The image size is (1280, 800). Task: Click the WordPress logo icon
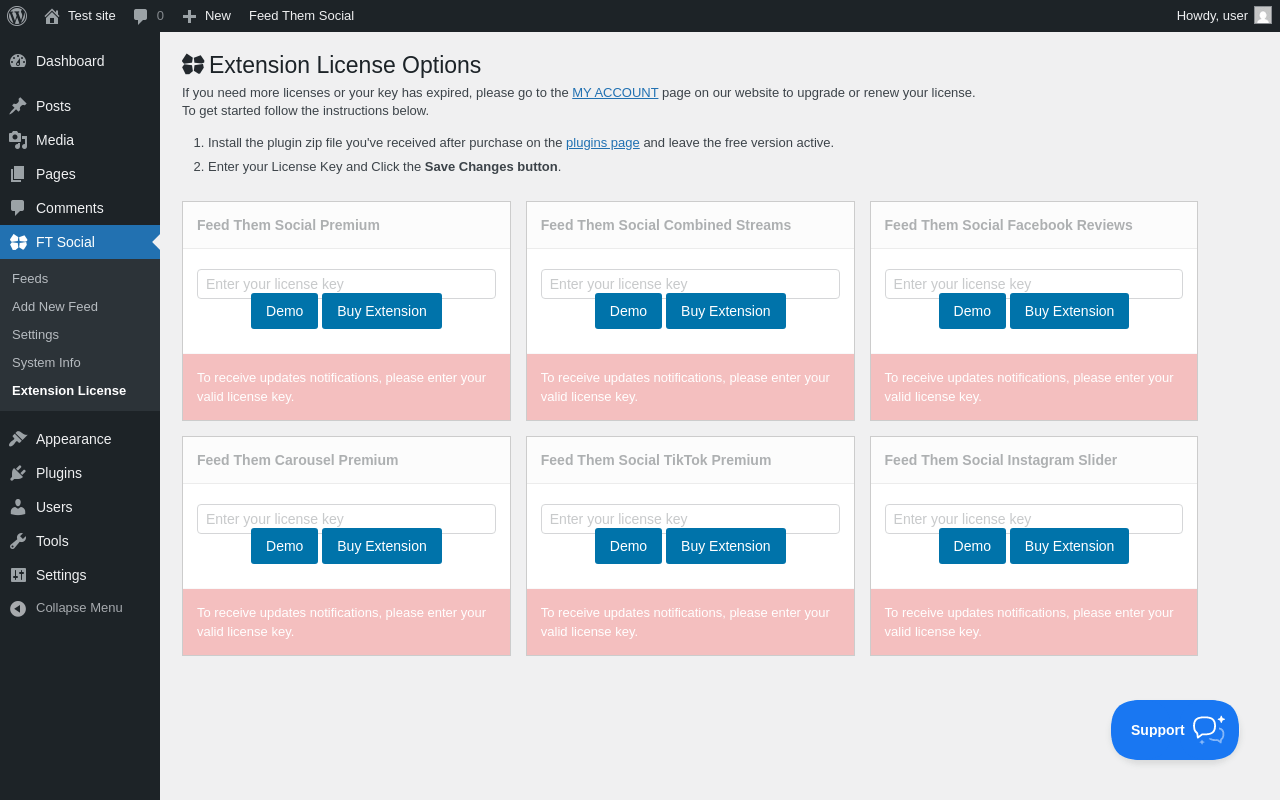pos(17,16)
